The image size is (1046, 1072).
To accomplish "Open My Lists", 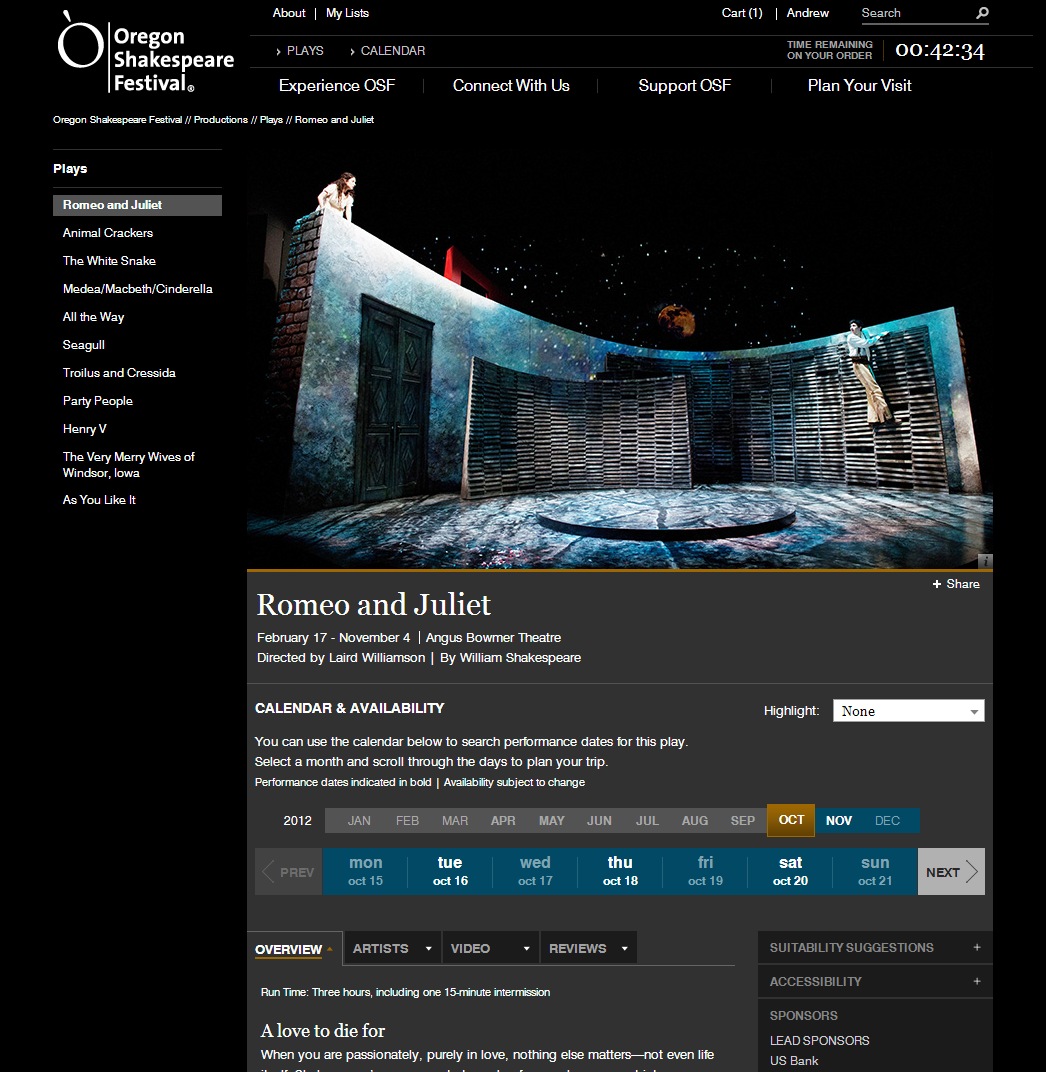I will 347,13.
